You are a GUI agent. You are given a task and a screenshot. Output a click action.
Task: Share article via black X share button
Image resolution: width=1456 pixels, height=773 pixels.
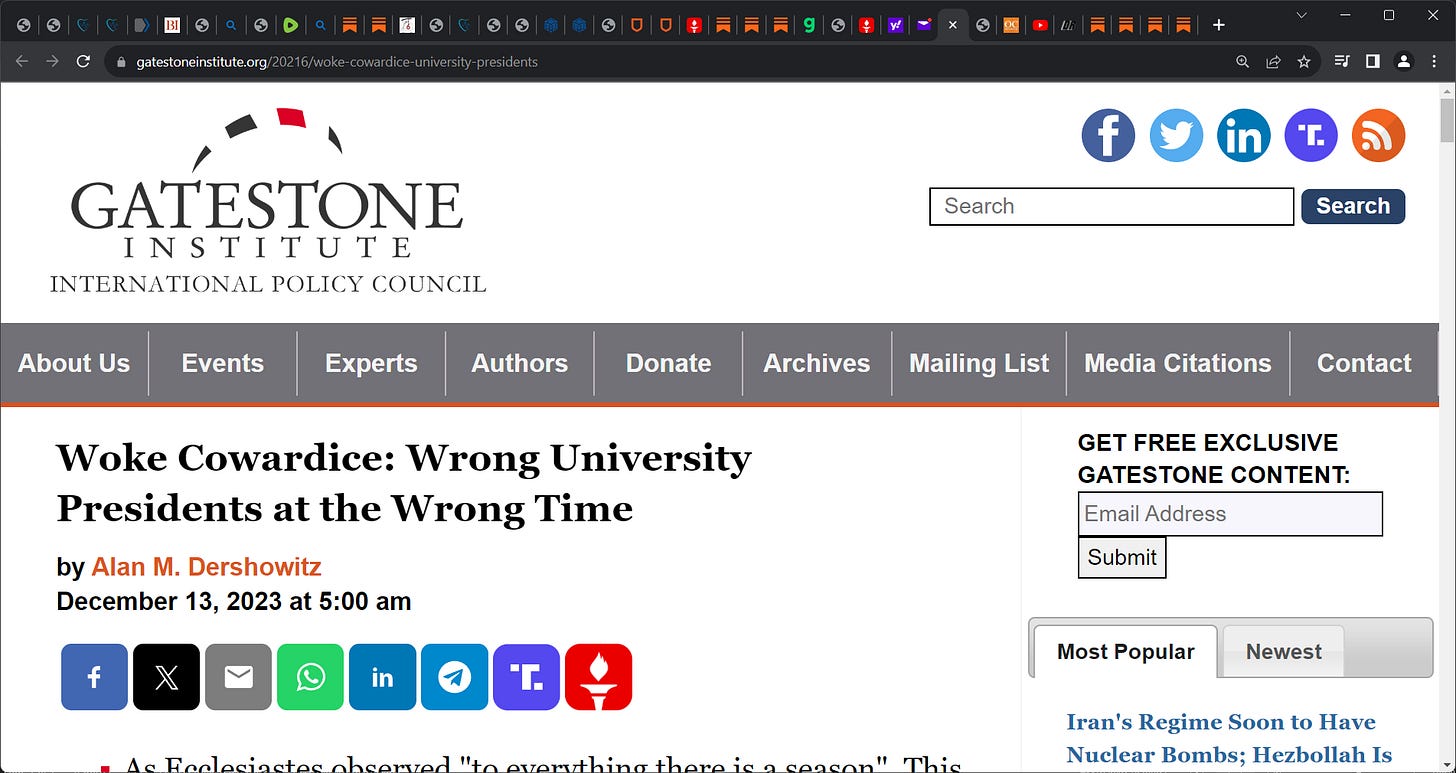166,677
